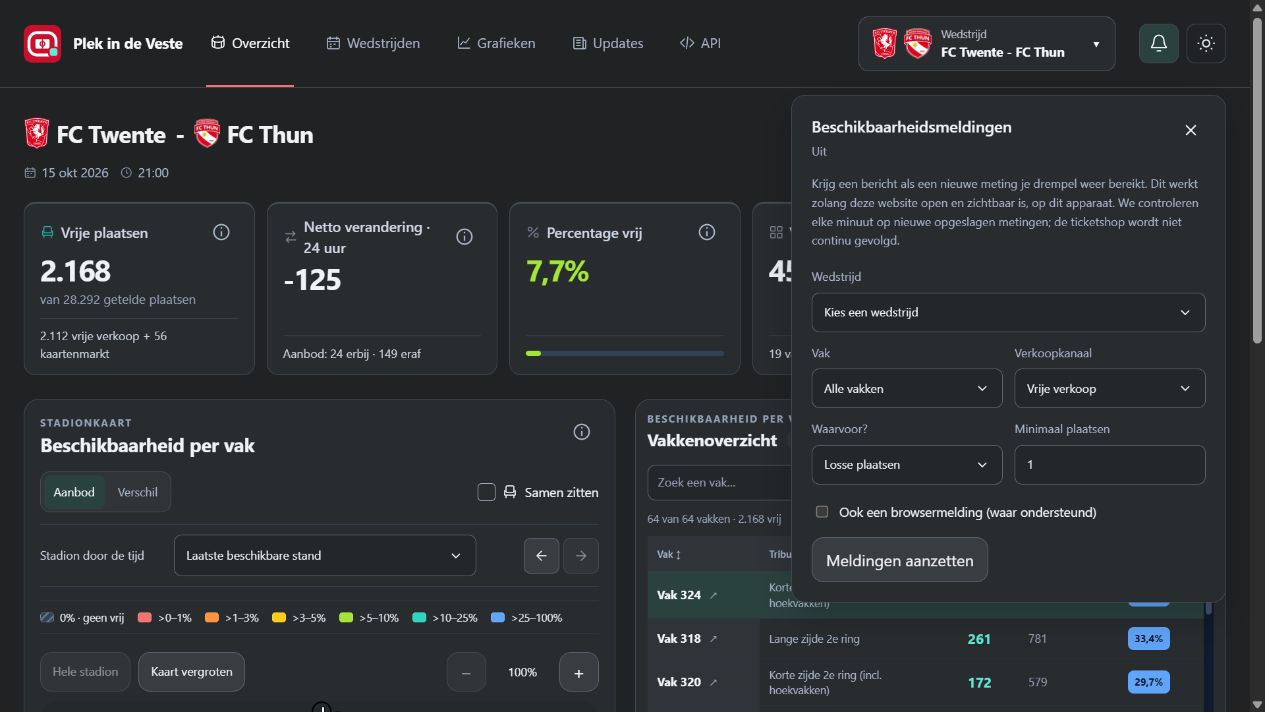
Task: Close the Beschikbaarheidsmeldingen panel
Action: tap(1190, 130)
